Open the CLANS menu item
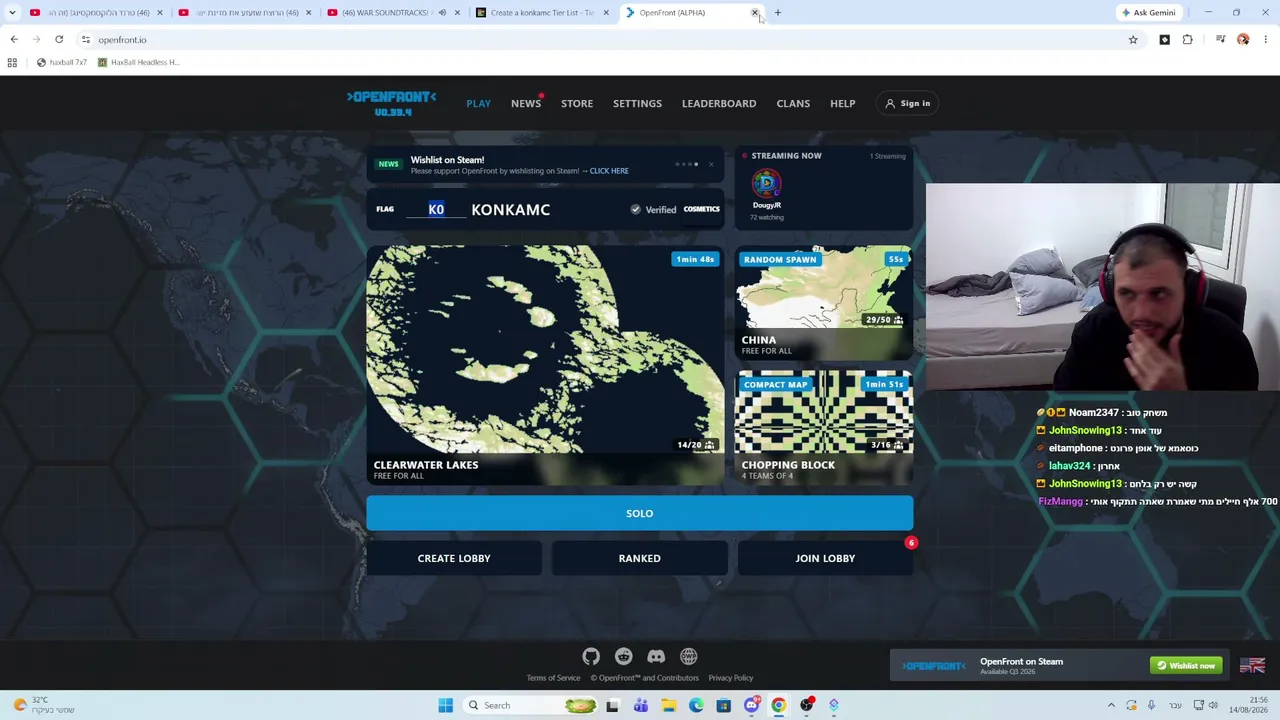Screen dimensions: 1280x720 point(793,103)
